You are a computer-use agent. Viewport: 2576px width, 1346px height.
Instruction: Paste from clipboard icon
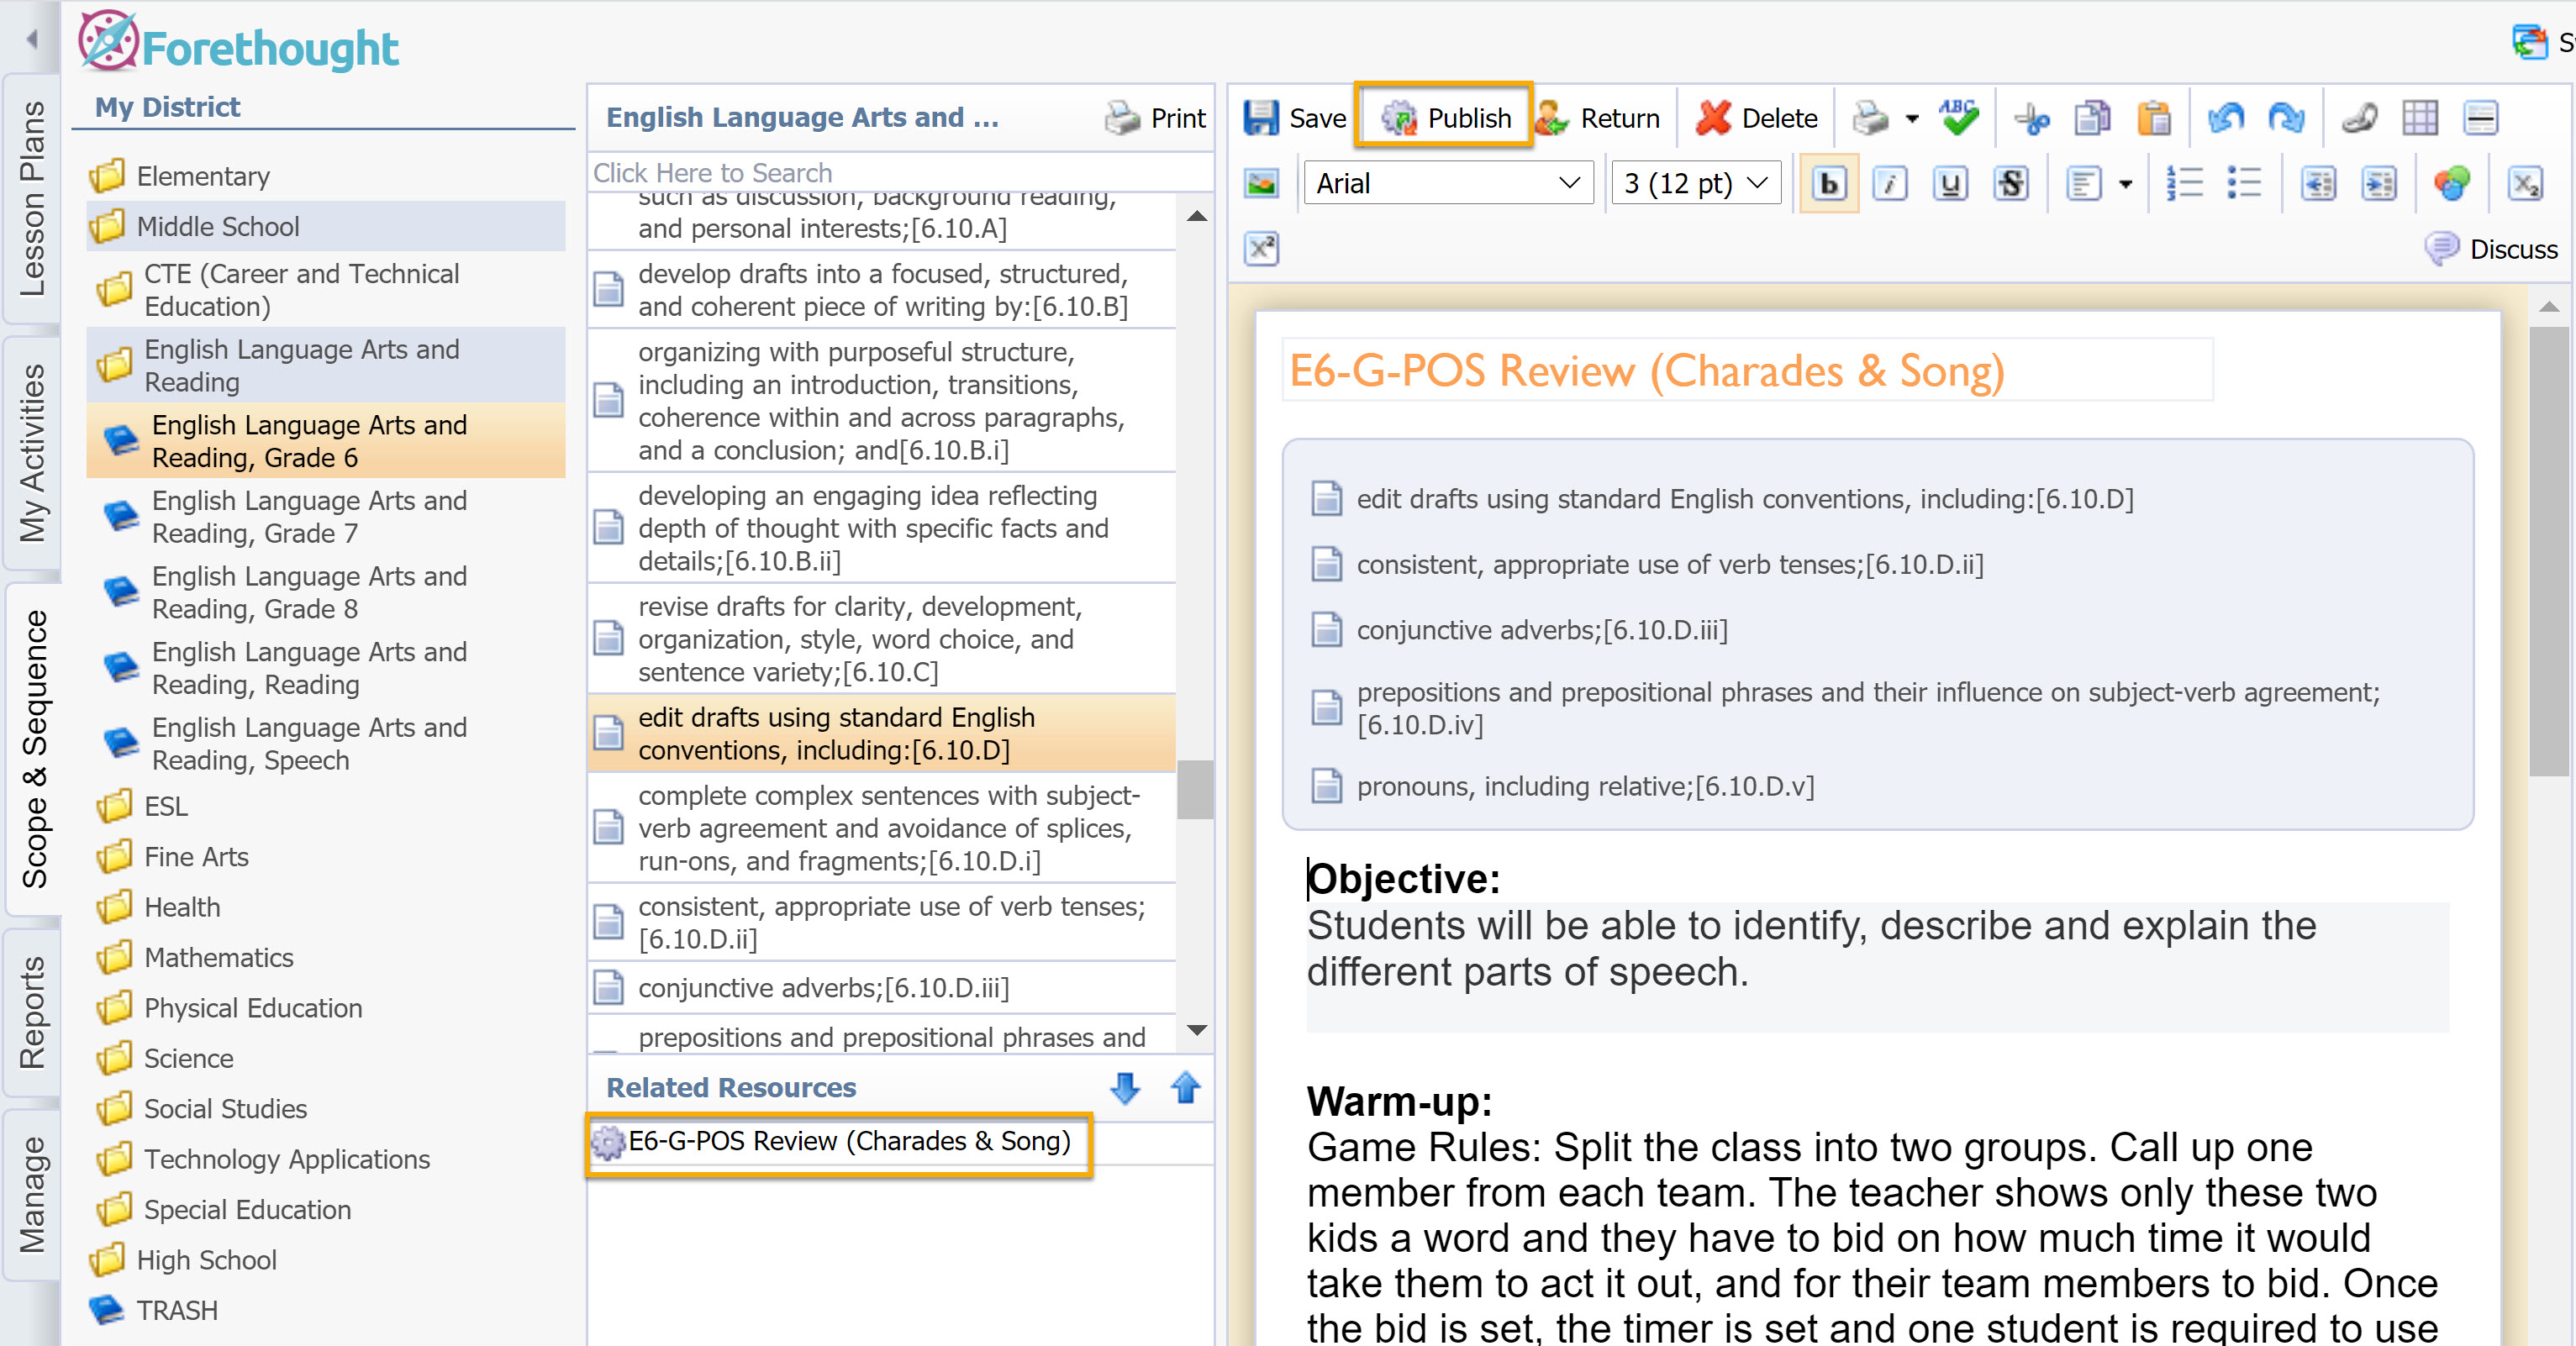click(2154, 118)
